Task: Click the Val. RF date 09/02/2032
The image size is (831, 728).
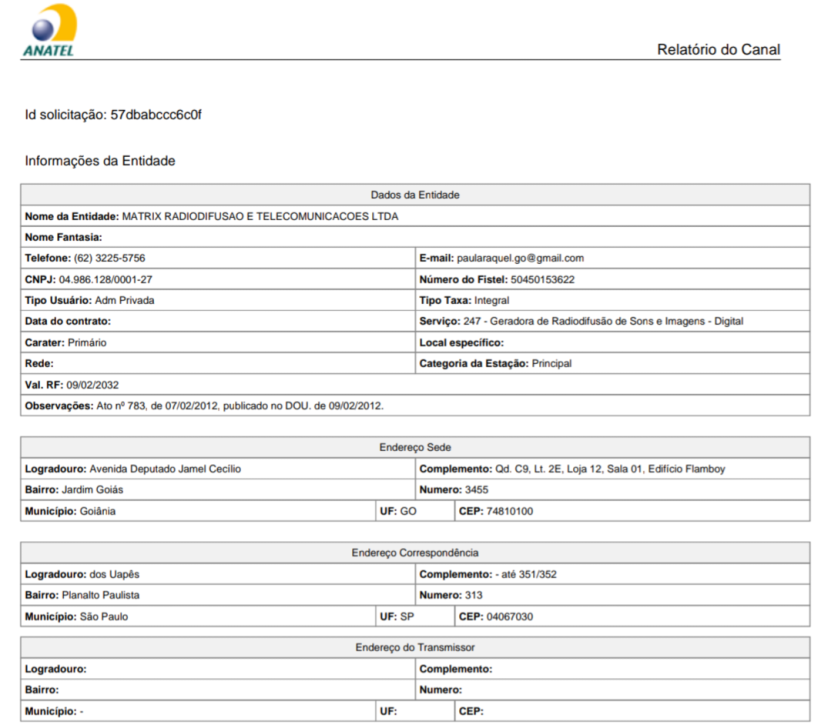Action: point(92,385)
